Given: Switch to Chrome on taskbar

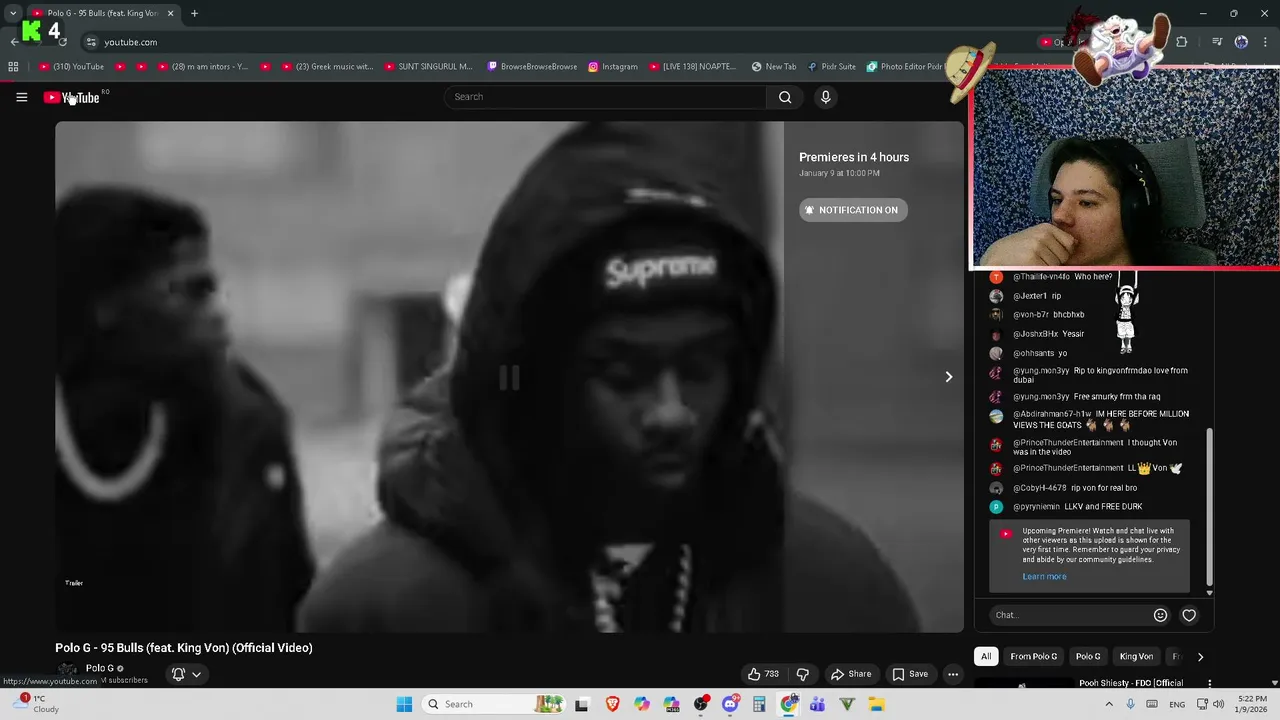Looking at the screenshot, I should [x=789, y=704].
